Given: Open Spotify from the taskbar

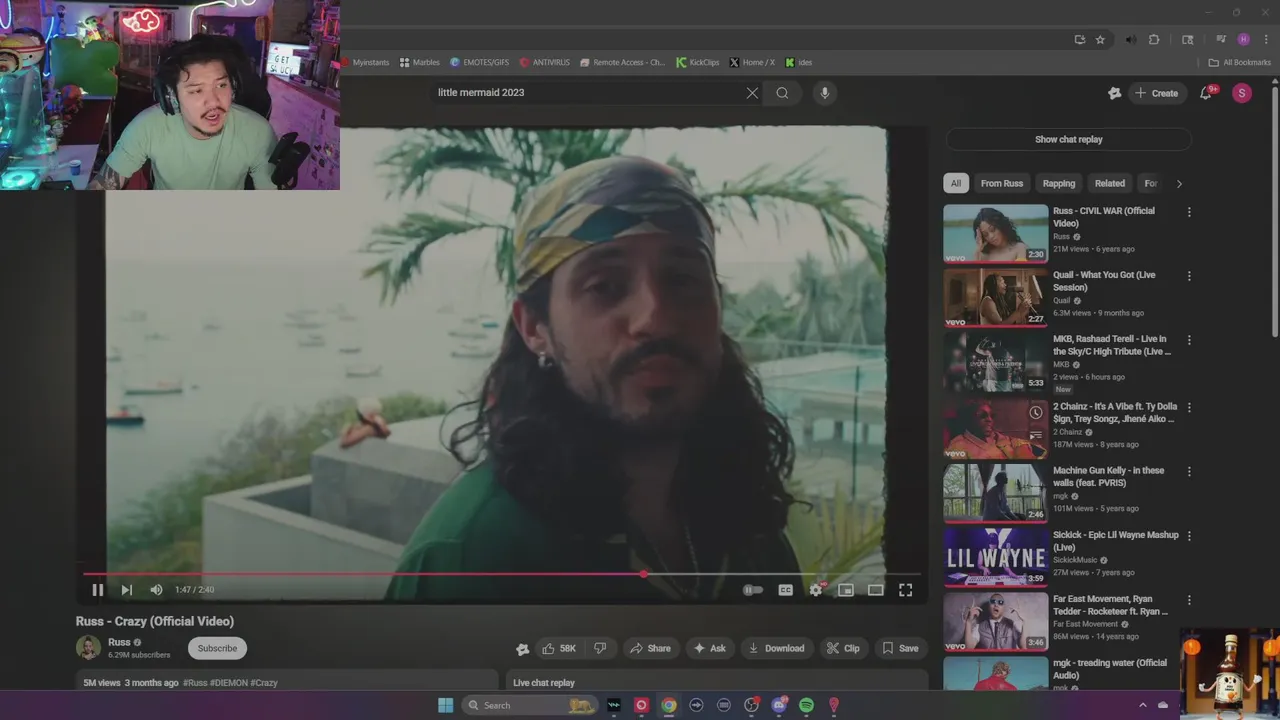Looking at the screenshot, I should pyautogui.click(x=806, y=705).
